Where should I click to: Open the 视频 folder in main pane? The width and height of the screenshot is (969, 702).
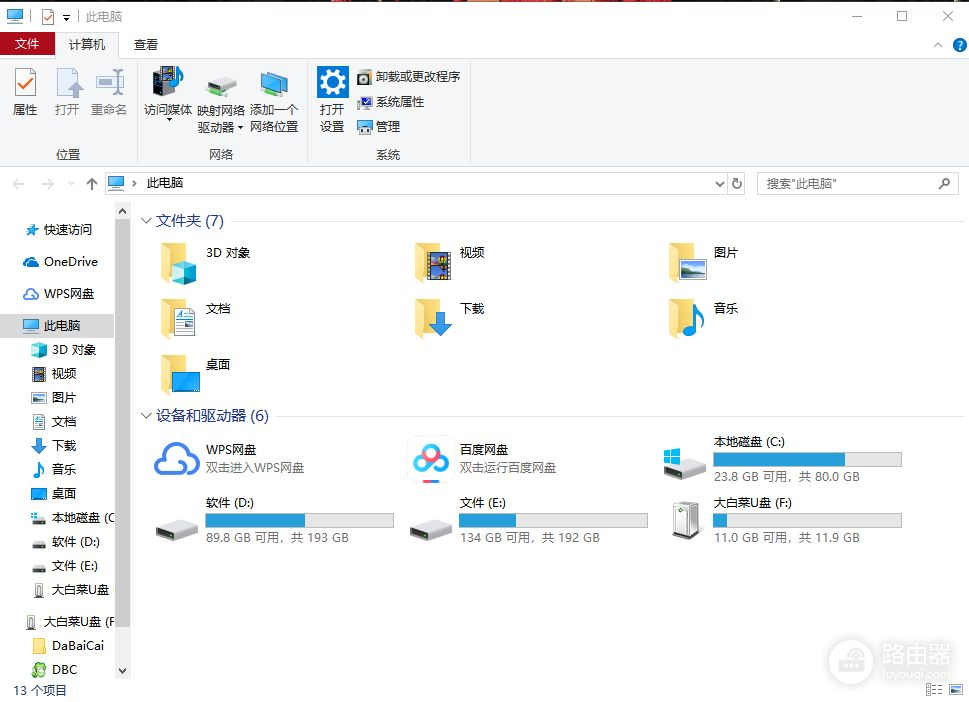pos(450,263)
